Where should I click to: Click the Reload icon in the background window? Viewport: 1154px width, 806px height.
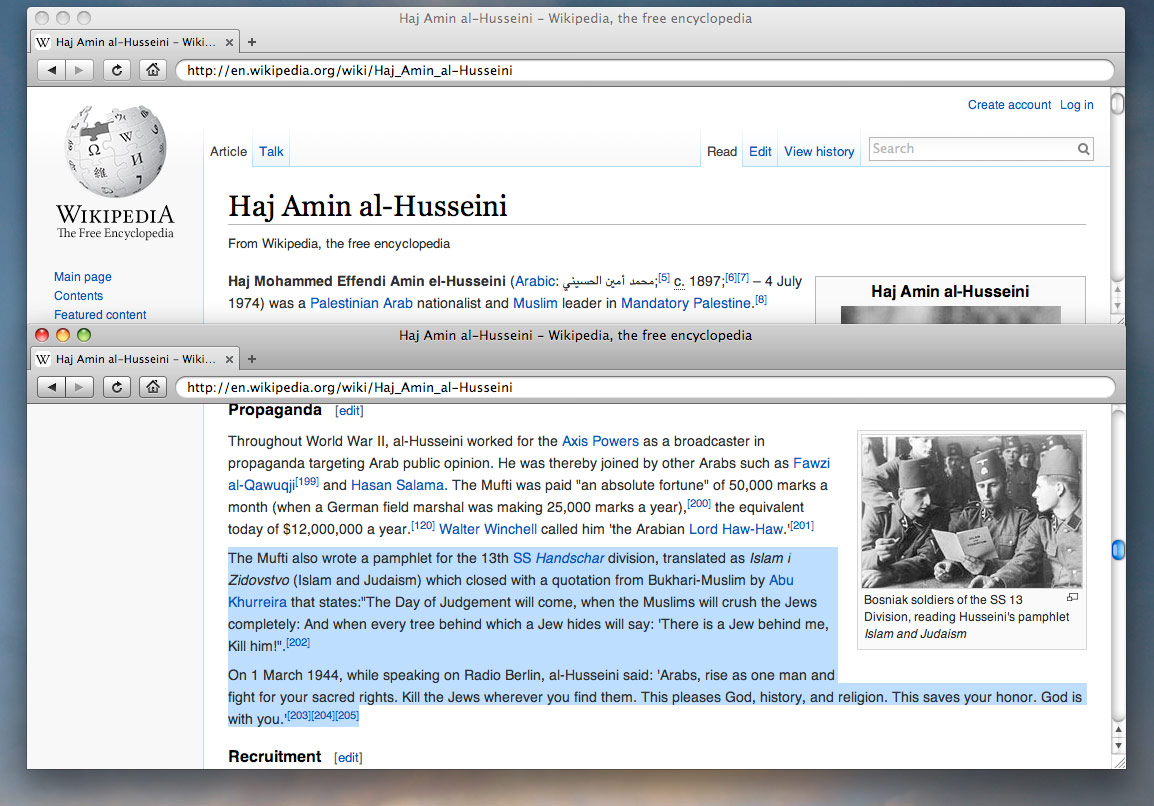[x=116, y=70]
